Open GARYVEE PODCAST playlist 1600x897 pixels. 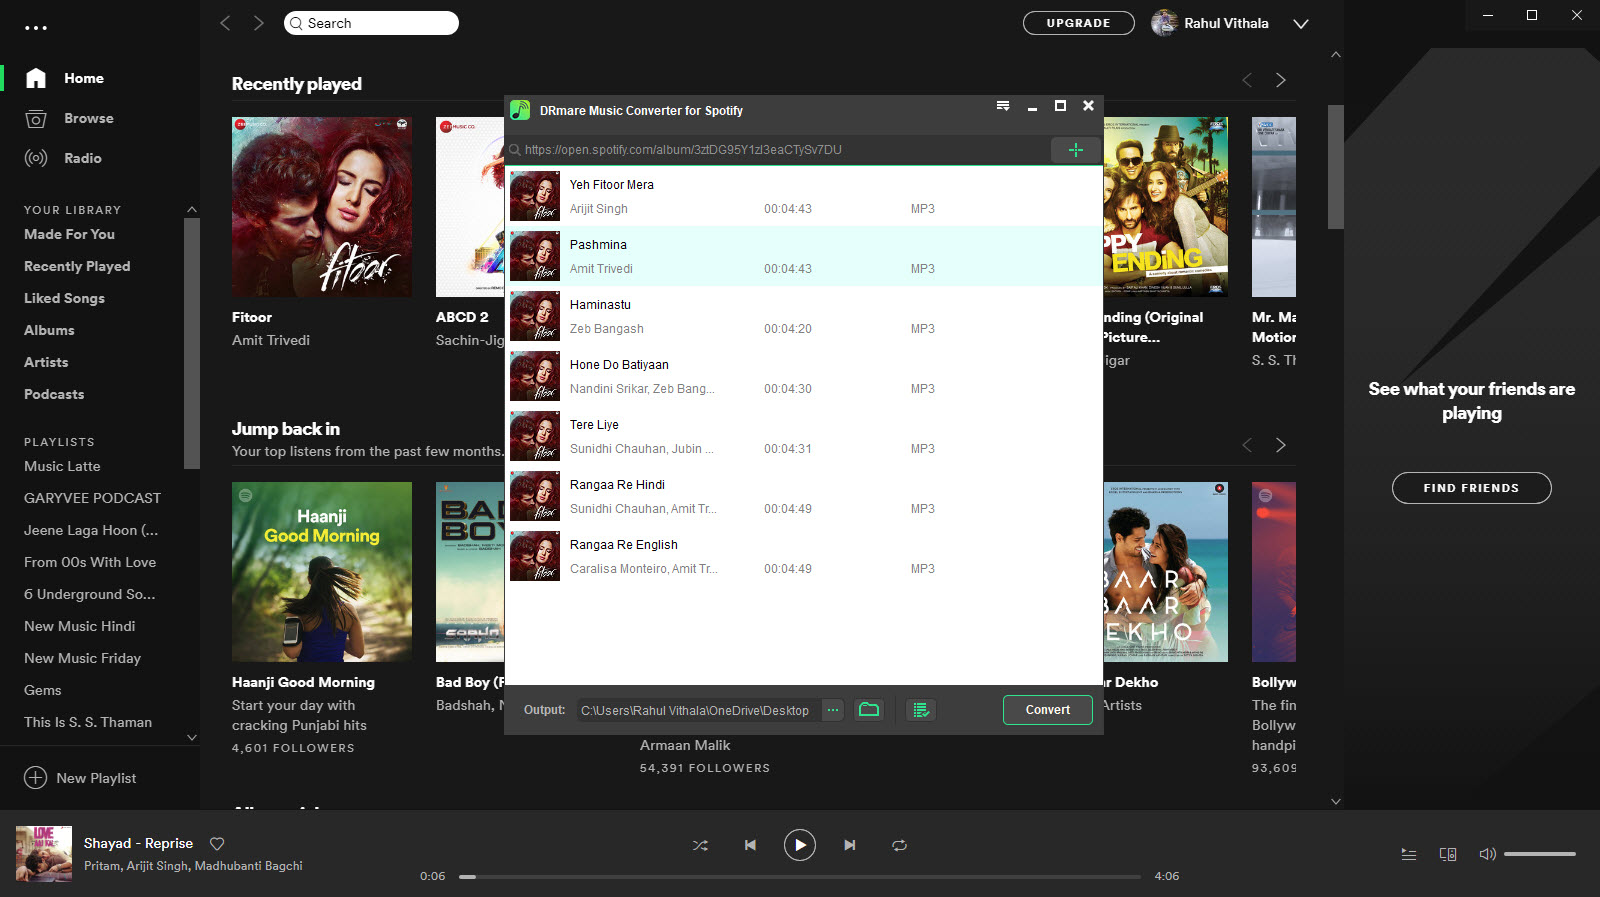92,498
